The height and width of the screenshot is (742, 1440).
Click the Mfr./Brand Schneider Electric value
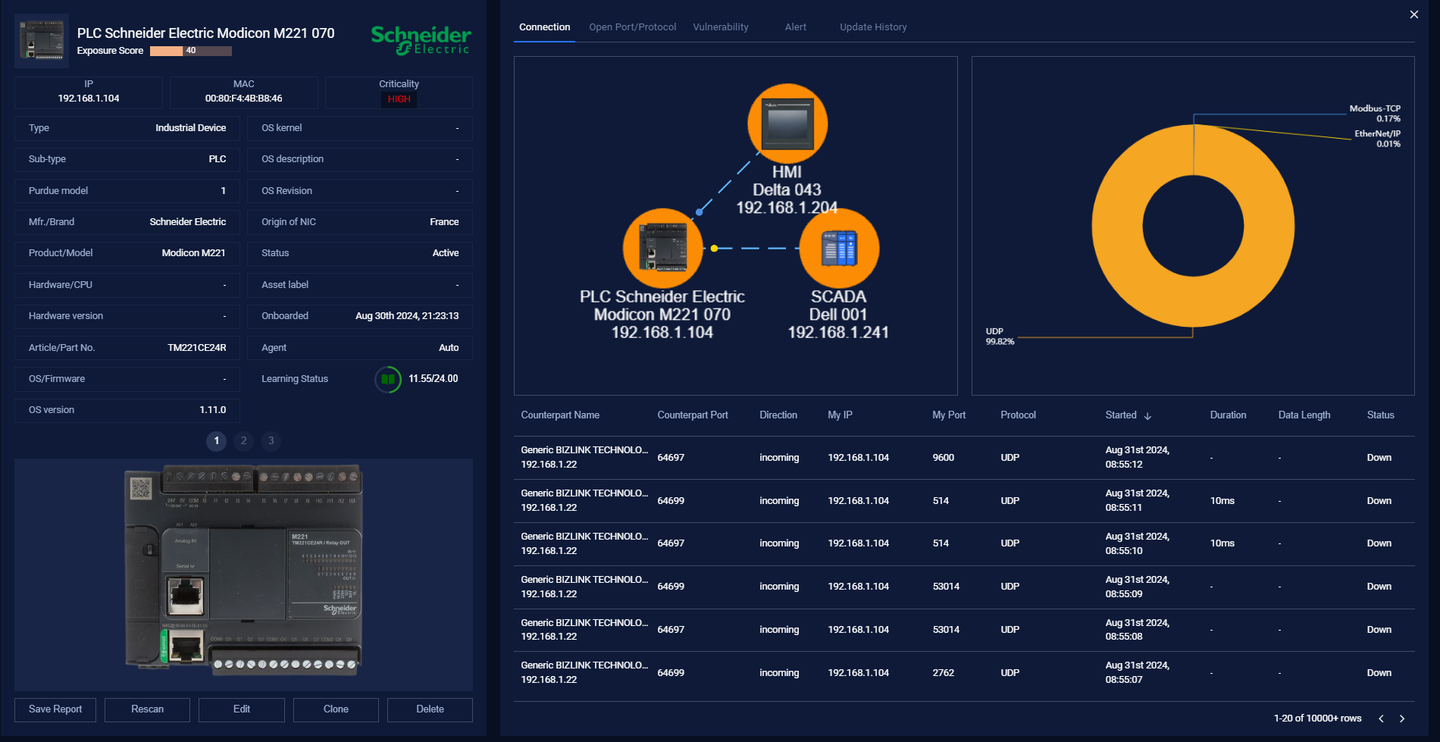click(188, 222)
